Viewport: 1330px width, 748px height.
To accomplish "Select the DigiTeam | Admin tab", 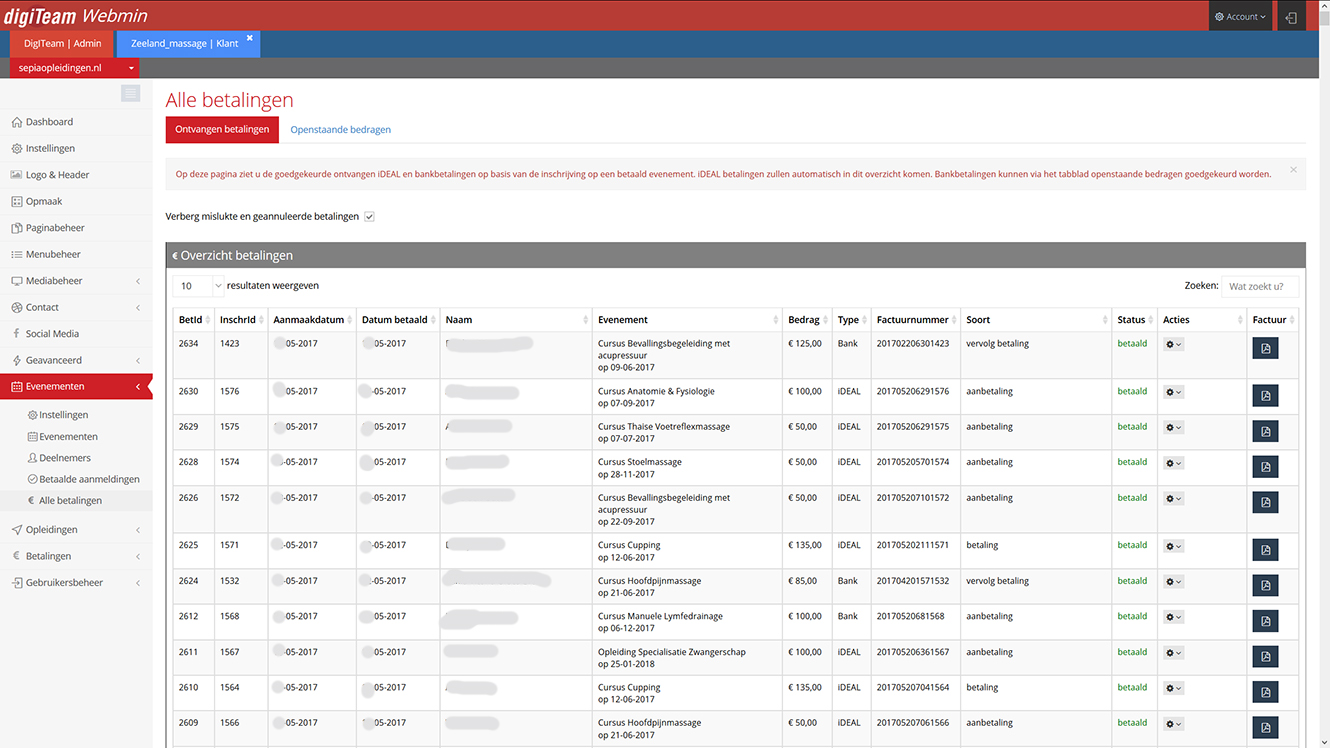I will point(62,44).
